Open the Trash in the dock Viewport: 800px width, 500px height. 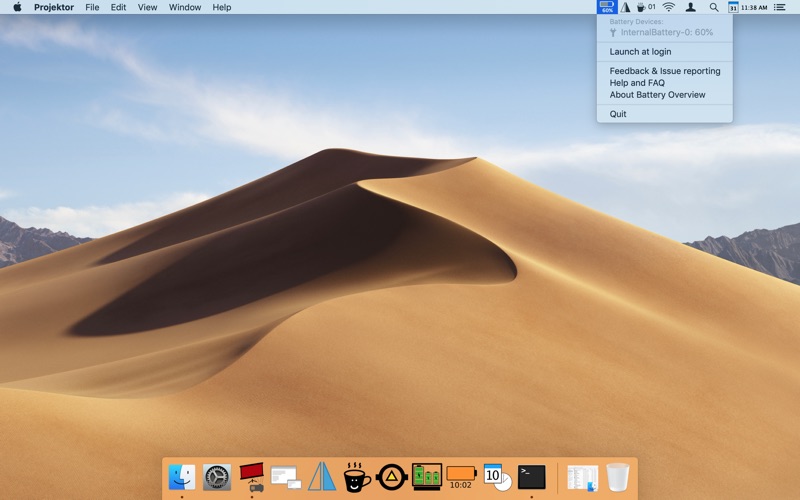618,477
